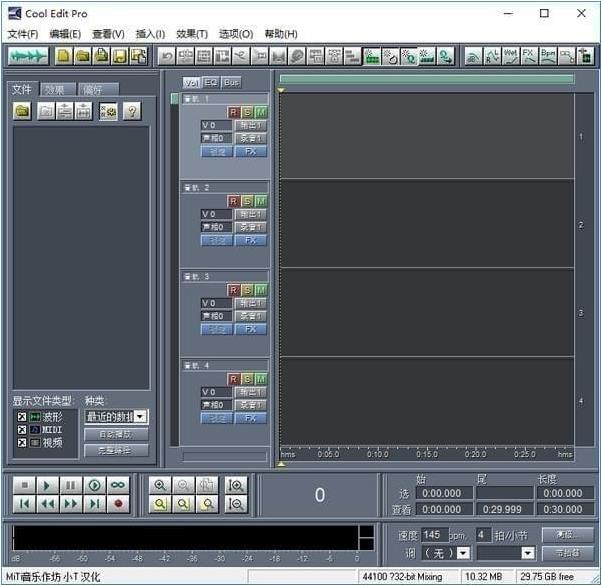
Task: Open the 种类 sort dropdown
Action: click(x=141, y=416)
